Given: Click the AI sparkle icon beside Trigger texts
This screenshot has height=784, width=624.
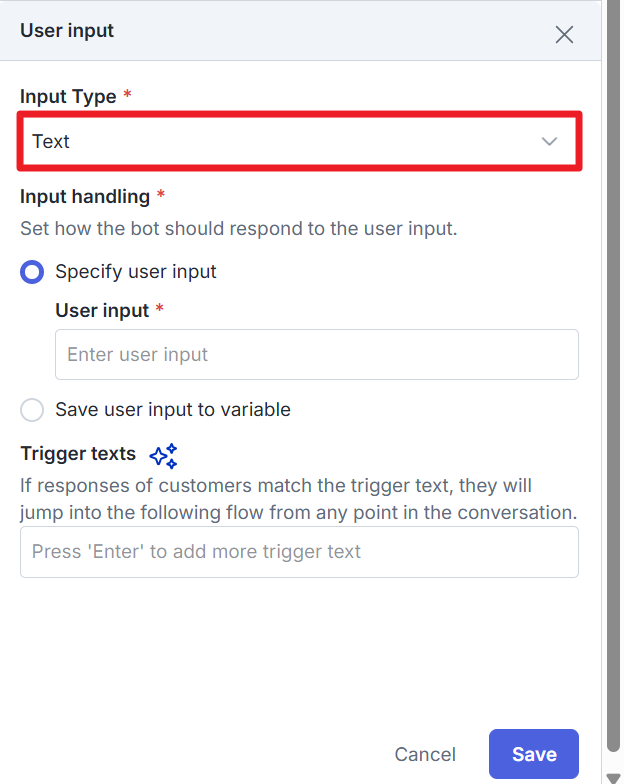Looking at the screenshot, I should pos(163,456).
